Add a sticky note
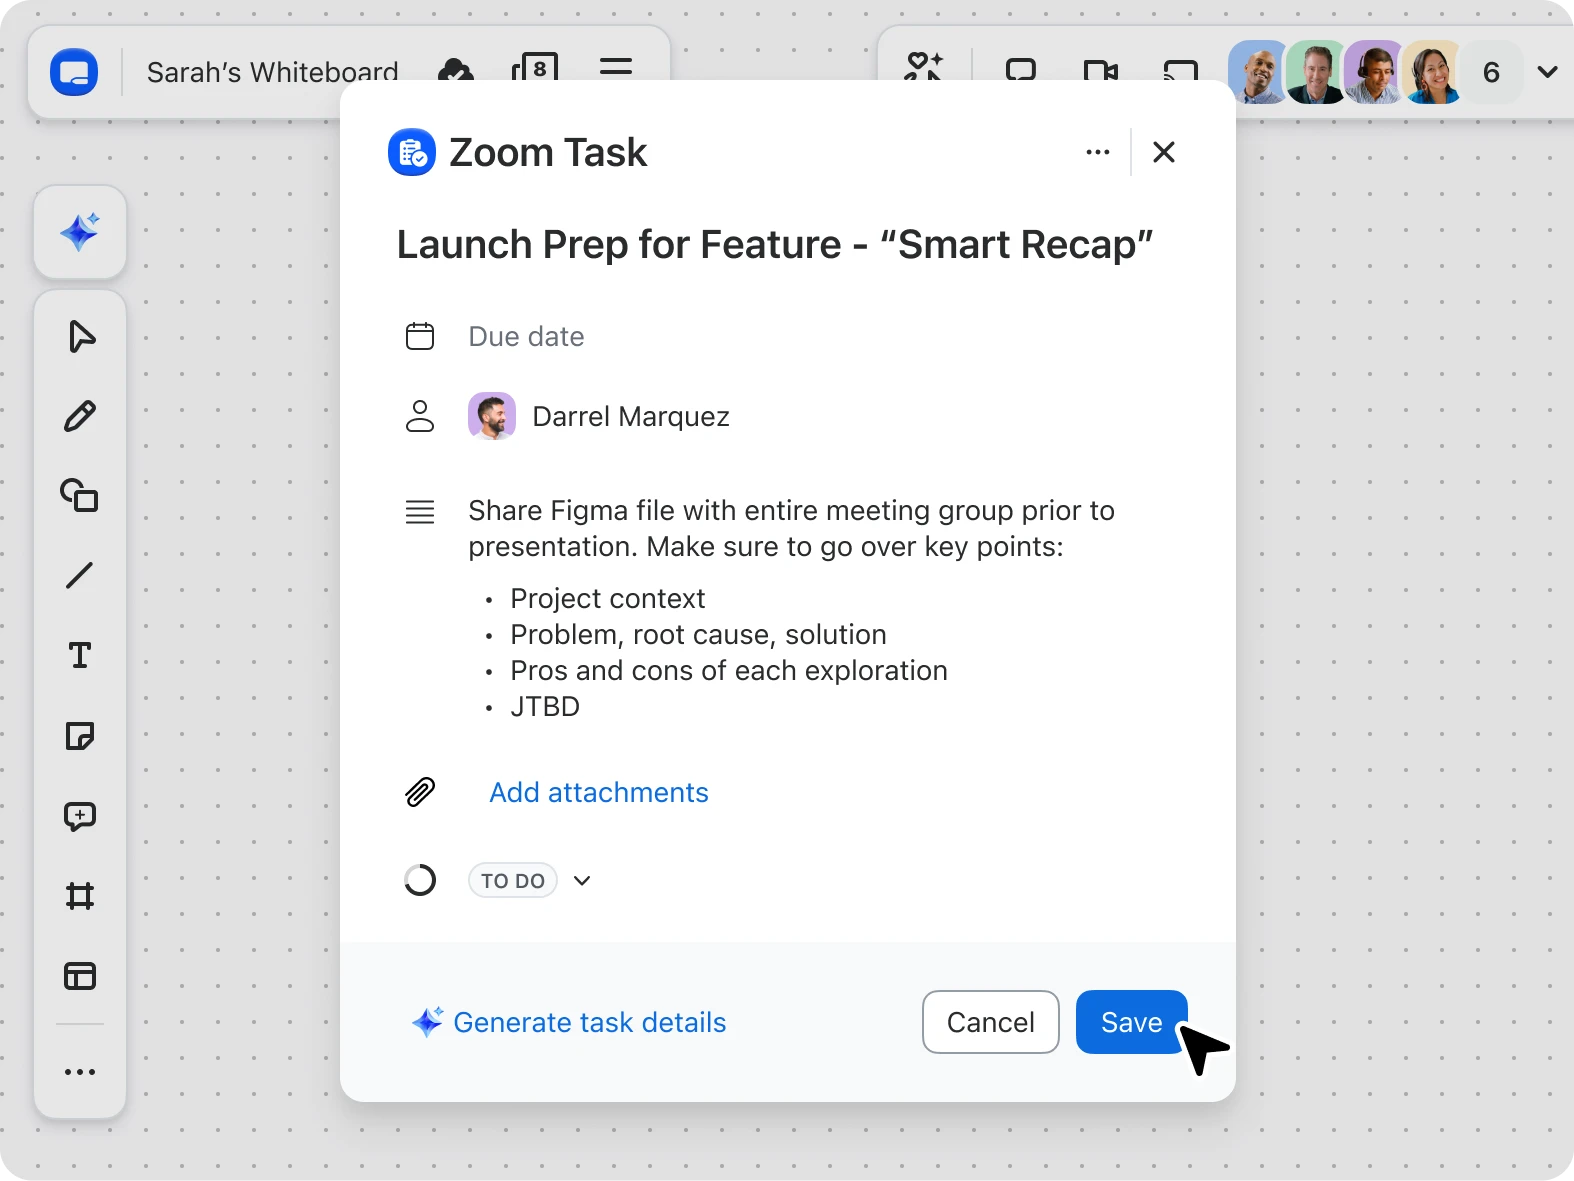 80,736
